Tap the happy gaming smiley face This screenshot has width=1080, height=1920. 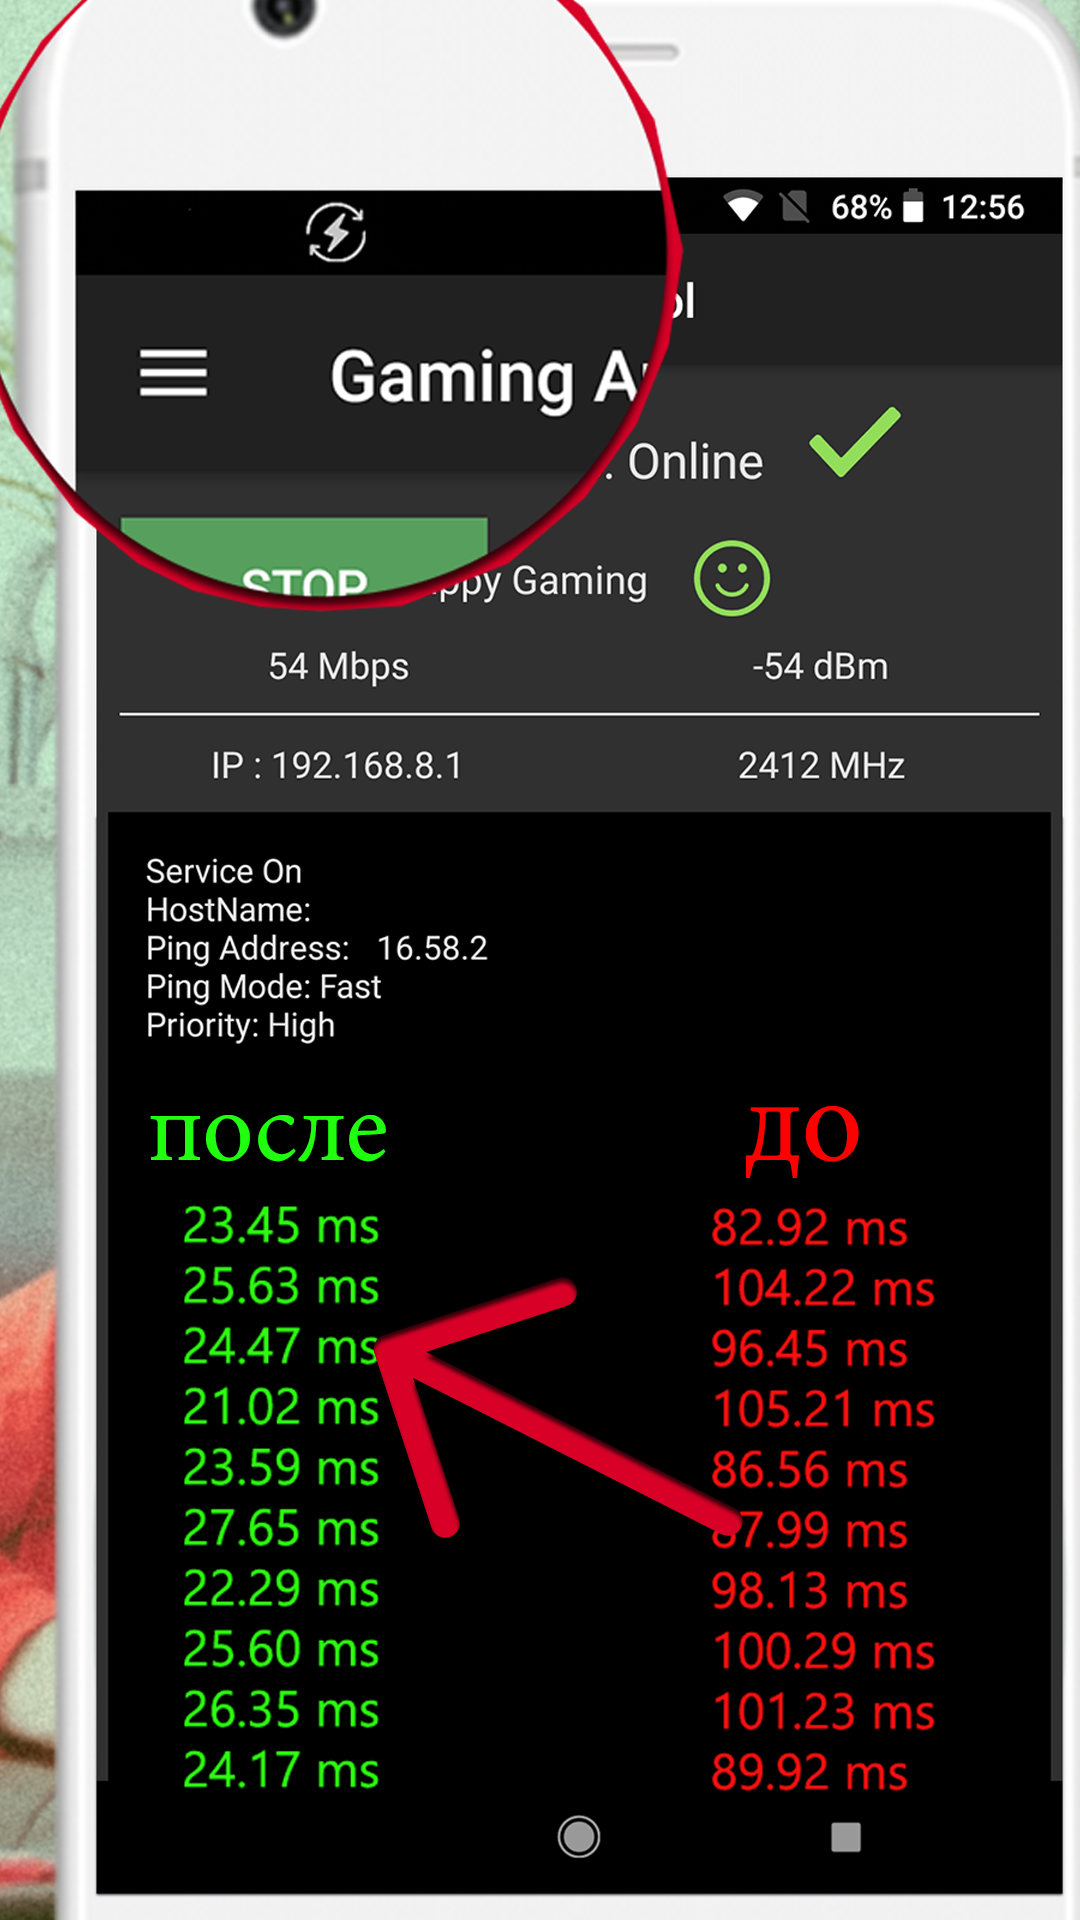point(732,579)
